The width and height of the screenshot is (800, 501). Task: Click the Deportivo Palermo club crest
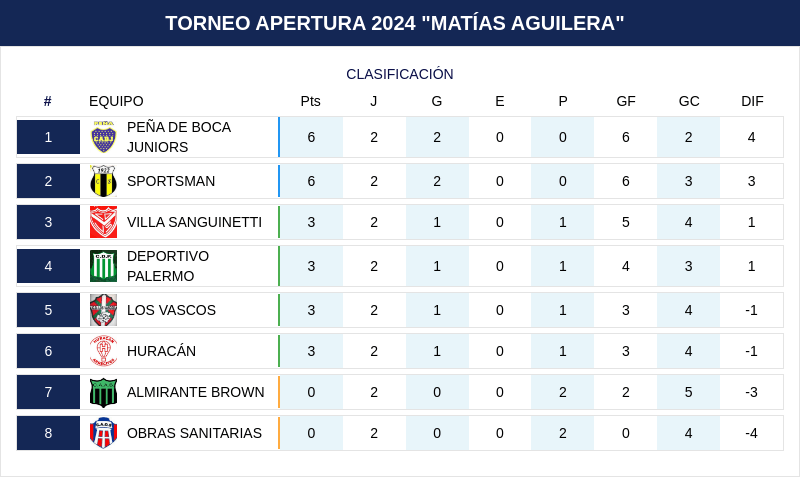(x=104, y=266)
